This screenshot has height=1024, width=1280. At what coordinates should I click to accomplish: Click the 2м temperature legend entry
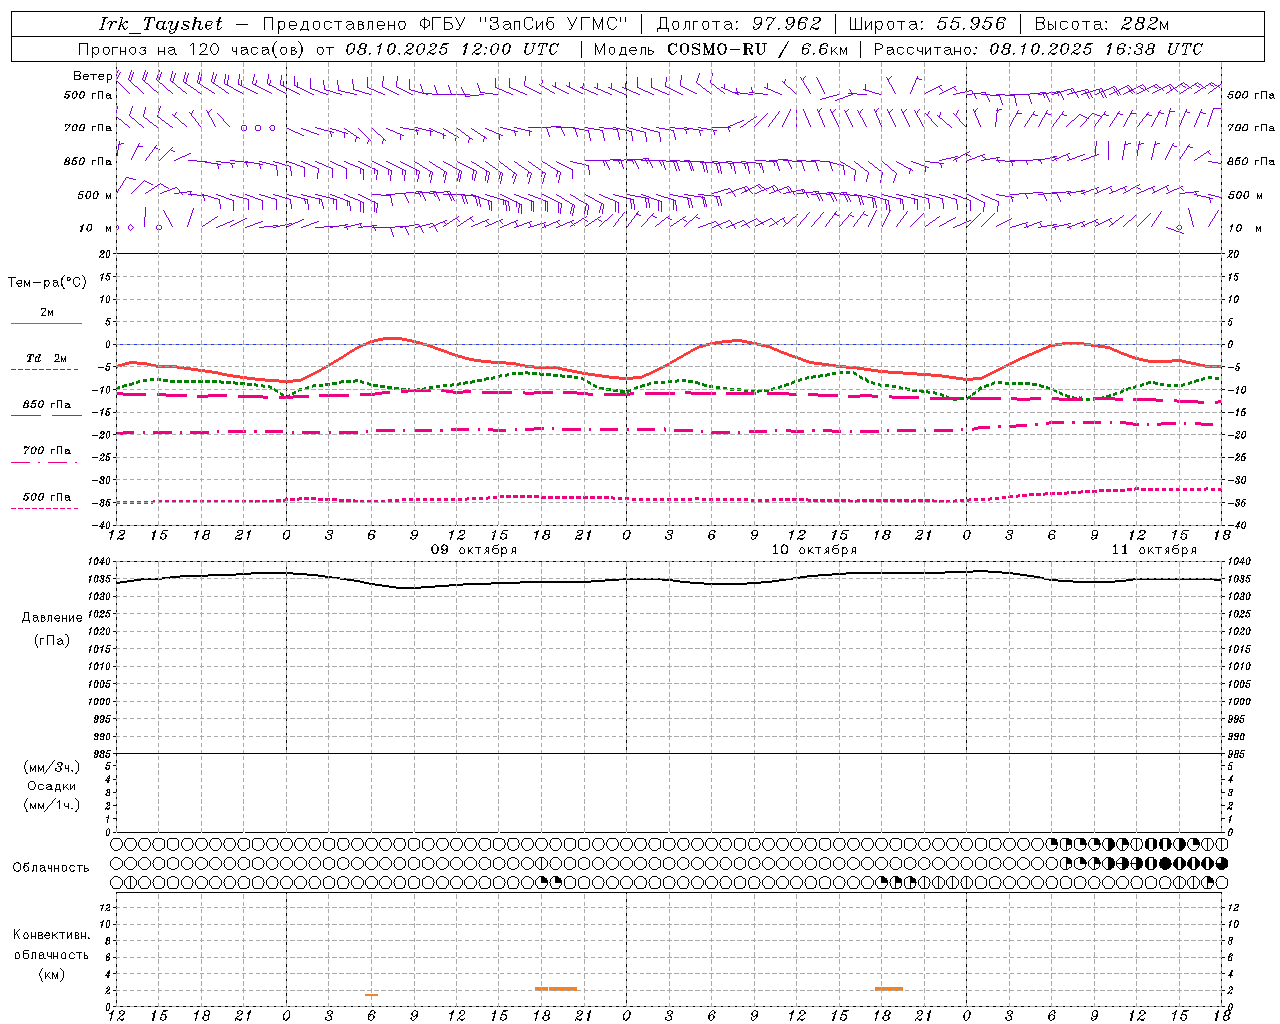(47, 312)
